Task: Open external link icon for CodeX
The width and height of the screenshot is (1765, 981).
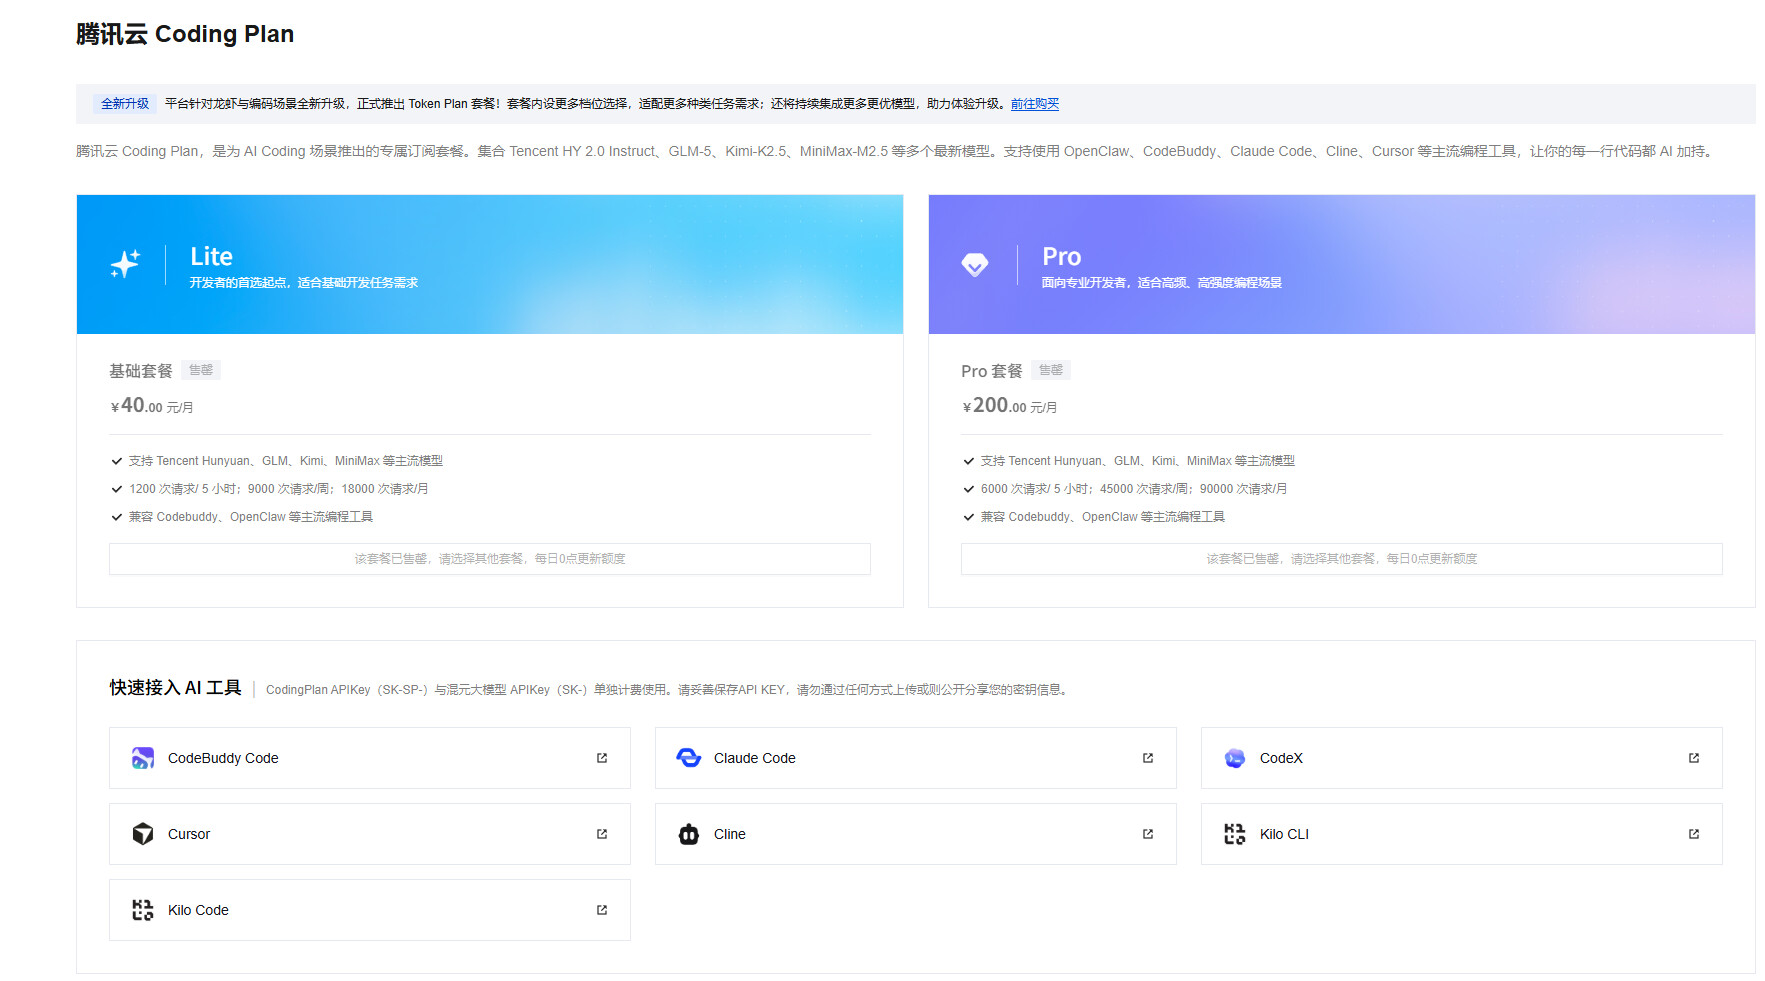Action: pos(1694,758)
